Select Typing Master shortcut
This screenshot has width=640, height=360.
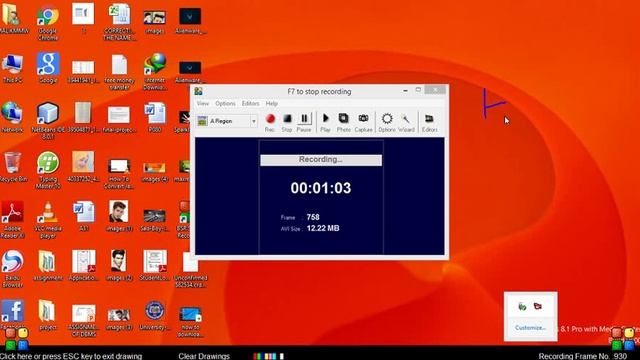pos(48,170)
